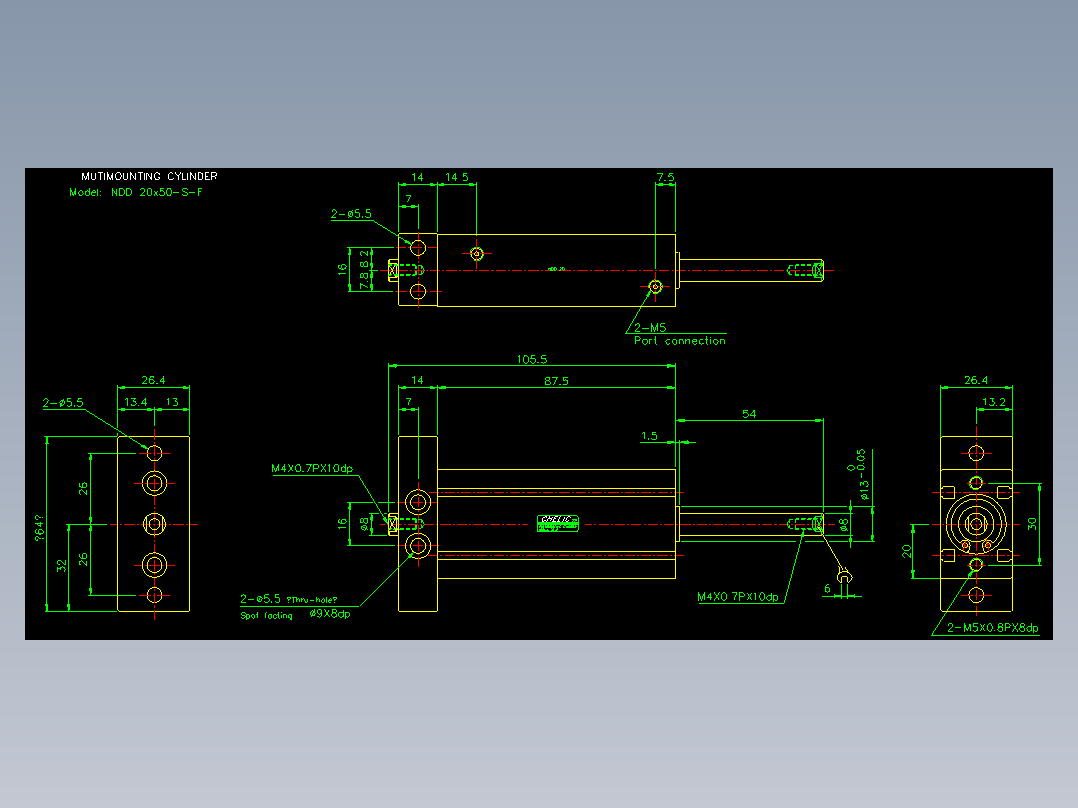Select the "1.5" dimension near the rod
This screenshot has width=1078, height=808.
click(649, 436)
